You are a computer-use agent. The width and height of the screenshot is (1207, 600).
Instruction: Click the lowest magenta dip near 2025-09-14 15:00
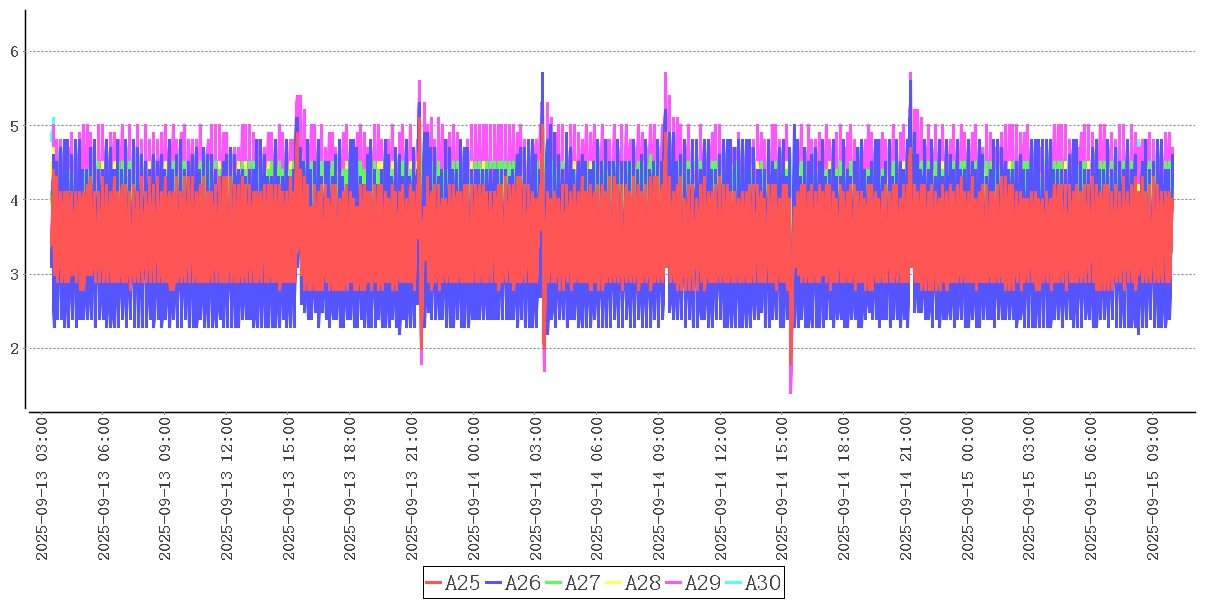click(x=790, y=390)
